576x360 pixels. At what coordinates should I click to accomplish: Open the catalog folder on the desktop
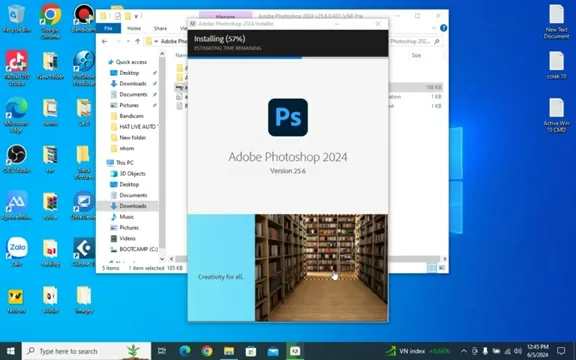point(50,253)
